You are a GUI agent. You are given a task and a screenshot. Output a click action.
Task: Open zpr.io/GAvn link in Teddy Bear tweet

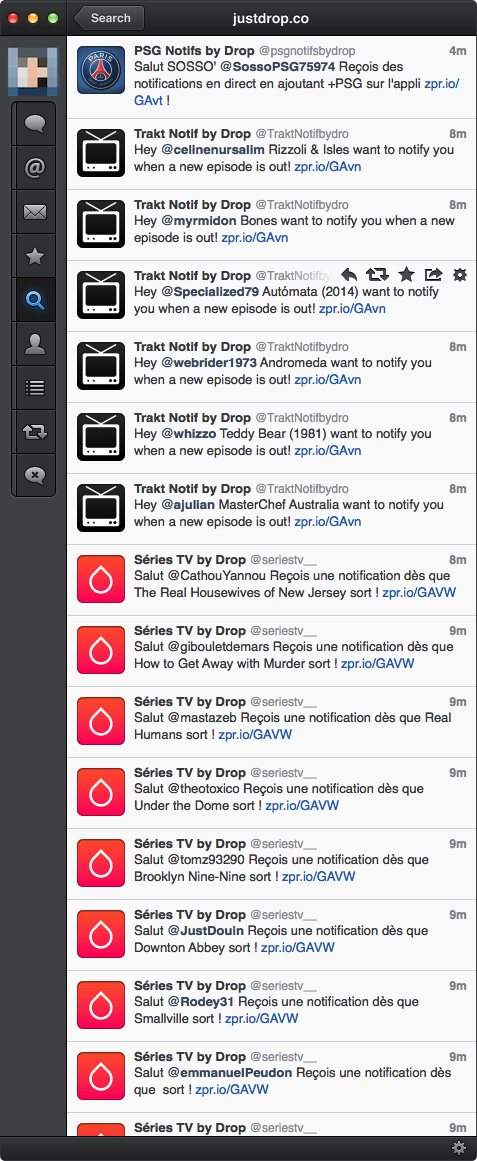[x=328, y=451]
